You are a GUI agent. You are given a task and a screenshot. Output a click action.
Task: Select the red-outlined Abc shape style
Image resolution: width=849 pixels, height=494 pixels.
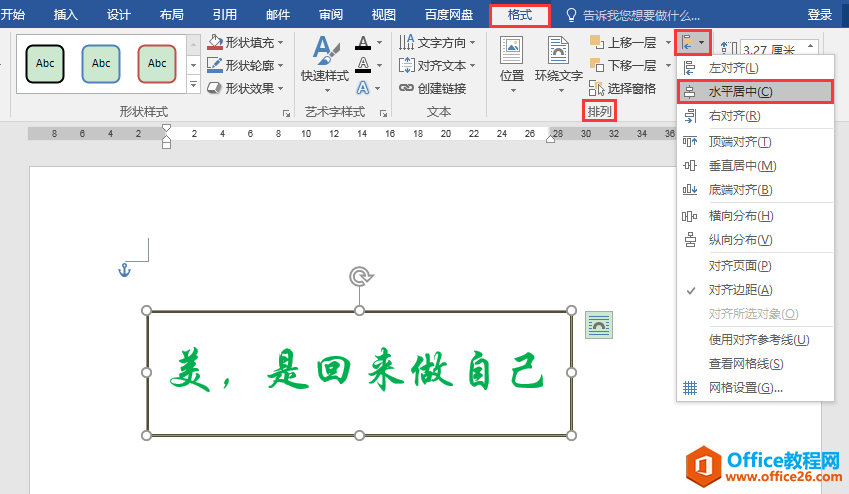click(156, 64)
